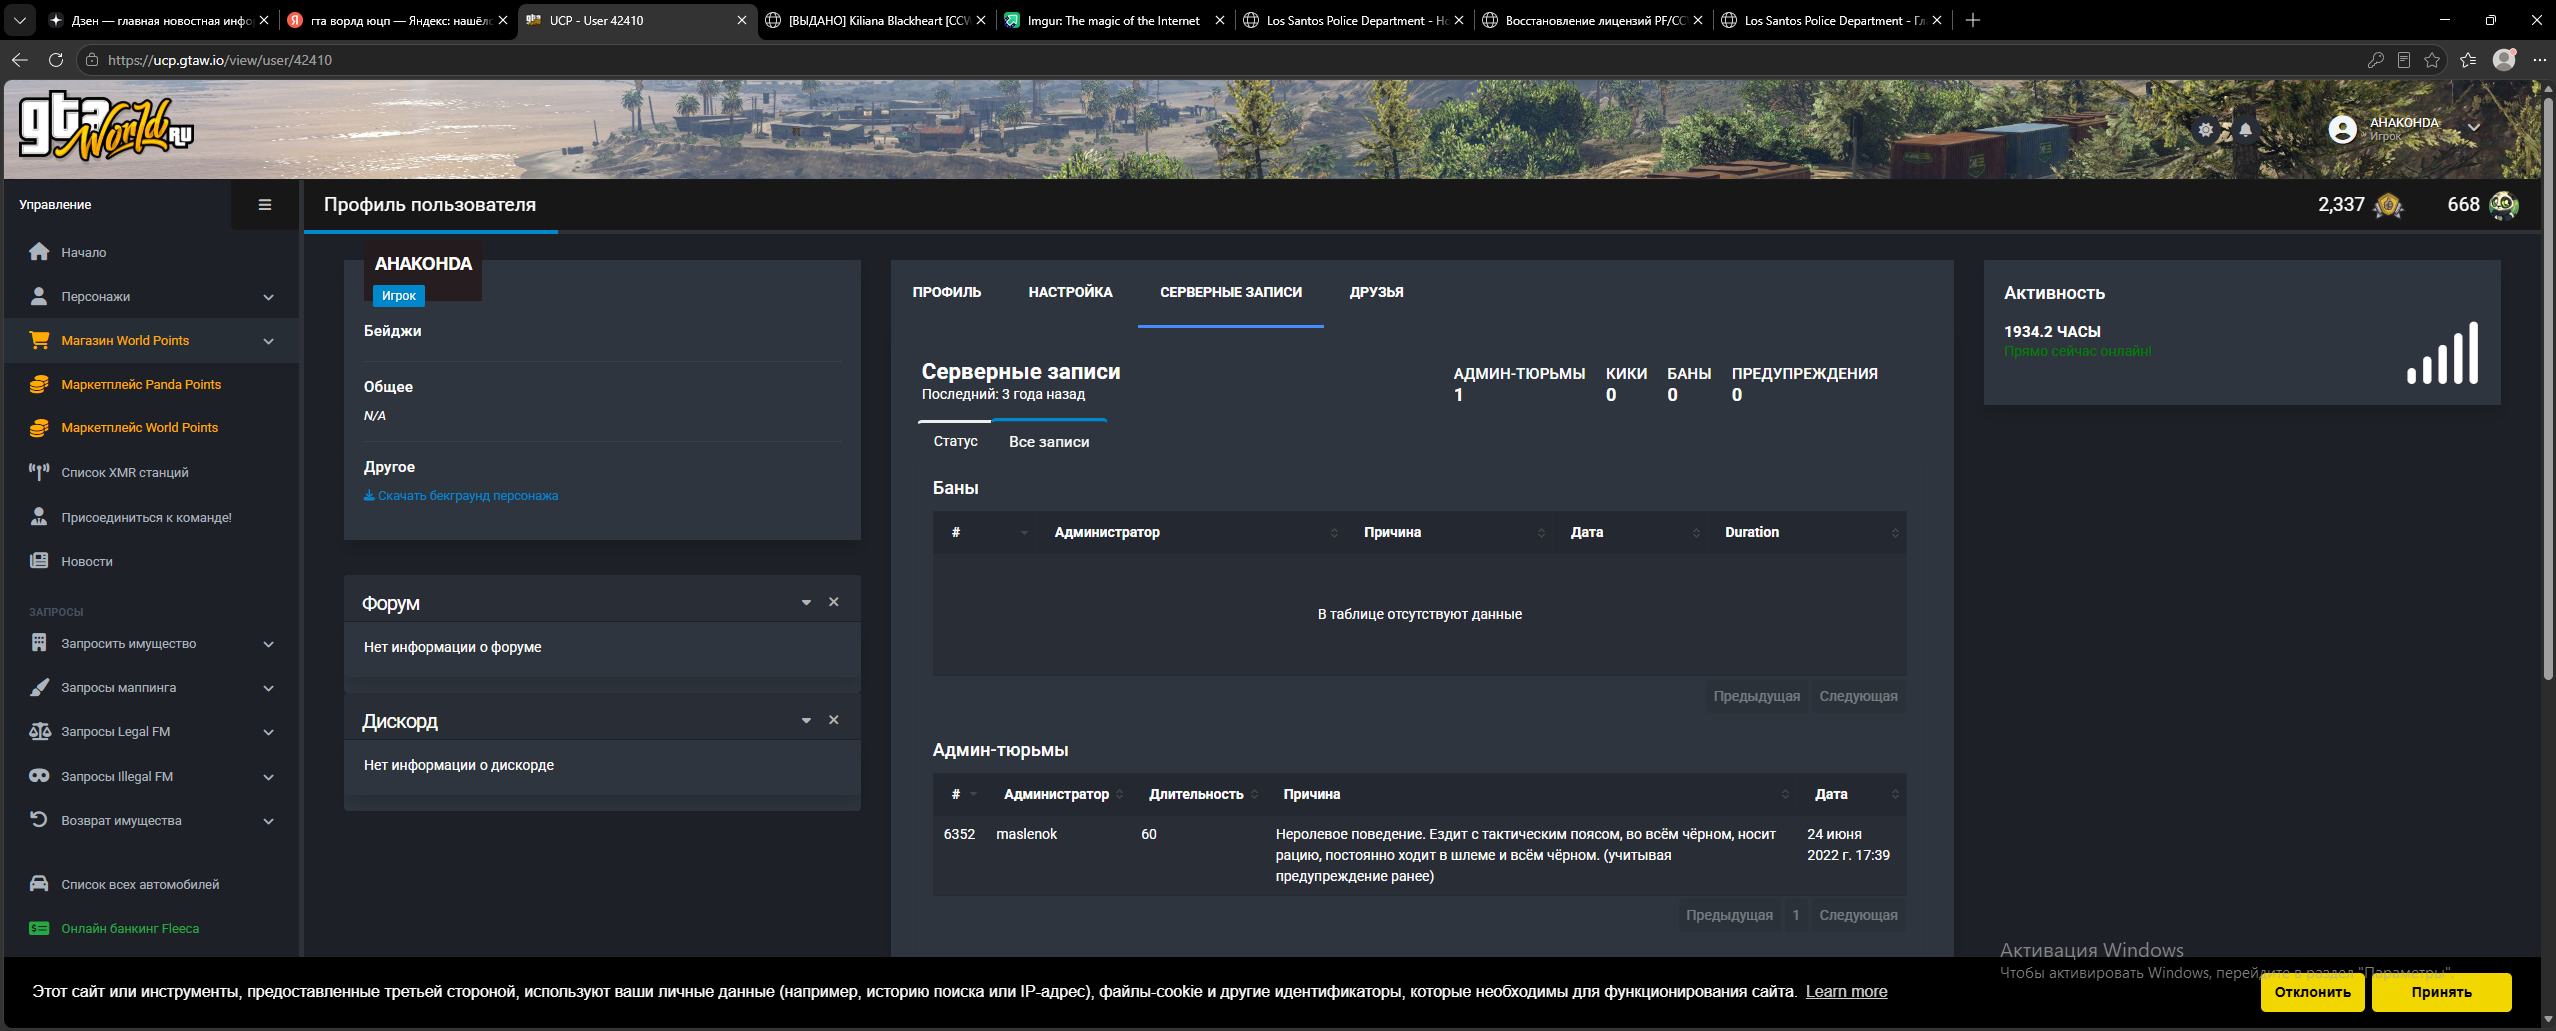Open the notifications bell icon
This screenshot has width=2556, height=1031.
(x=2245, y=130)
